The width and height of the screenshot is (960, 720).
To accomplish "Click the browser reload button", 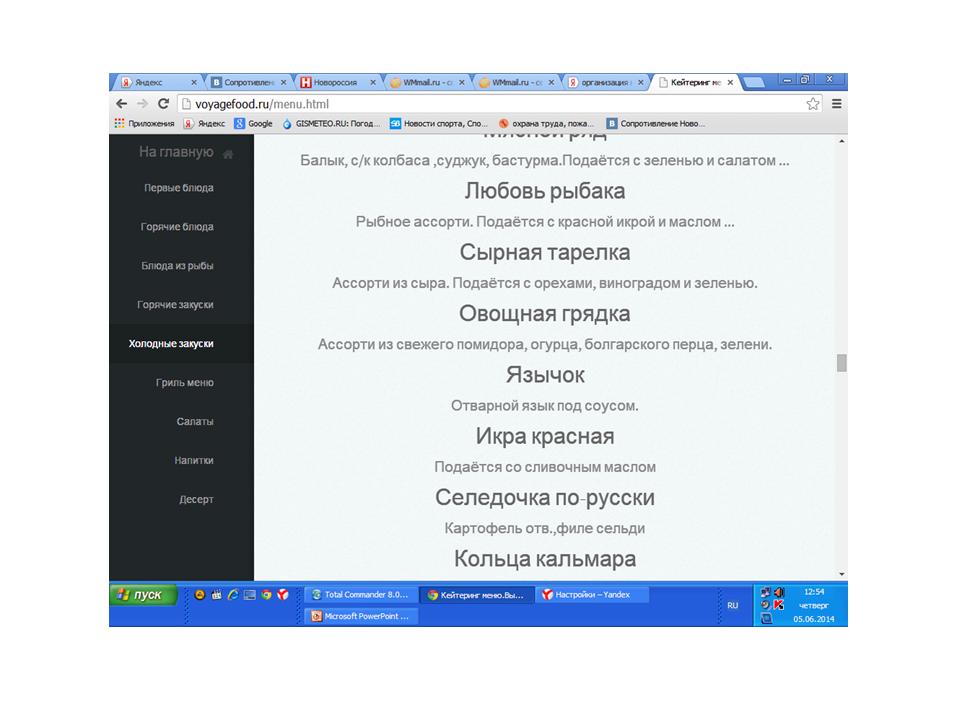I will pyautogui.click(x=163, y=104).
